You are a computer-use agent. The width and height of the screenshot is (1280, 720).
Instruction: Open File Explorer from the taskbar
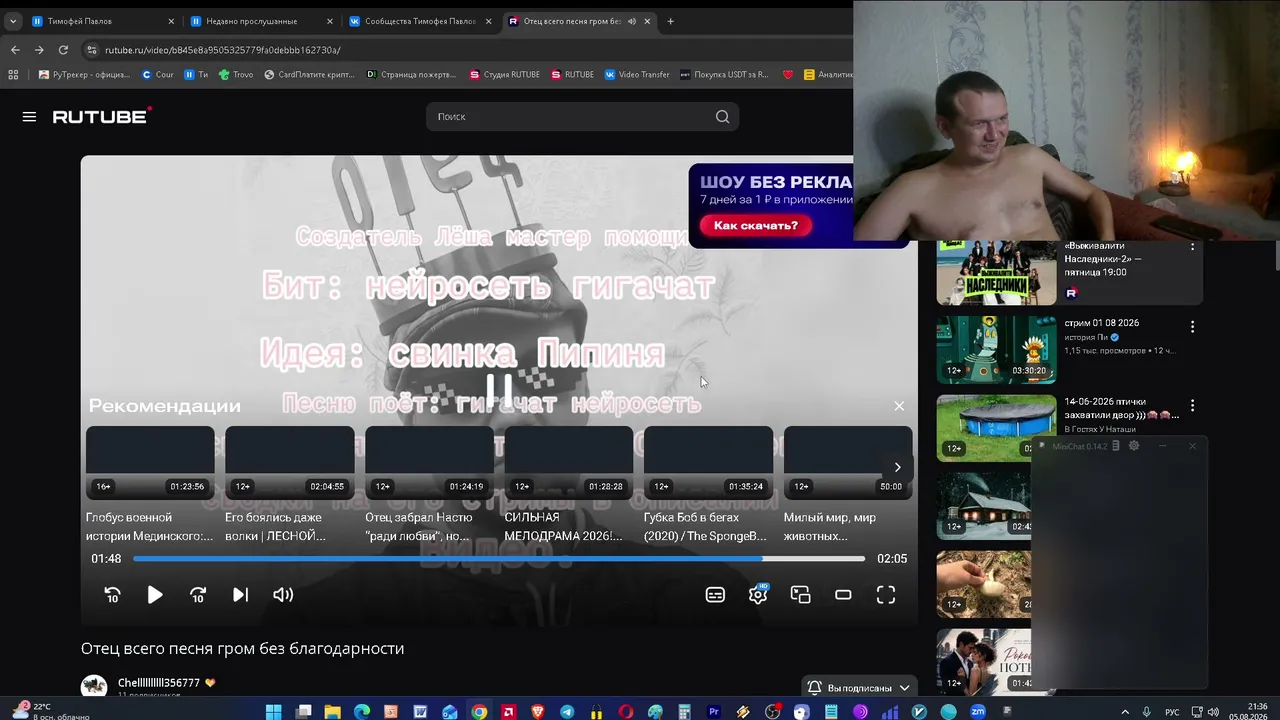tap(332, 712)
